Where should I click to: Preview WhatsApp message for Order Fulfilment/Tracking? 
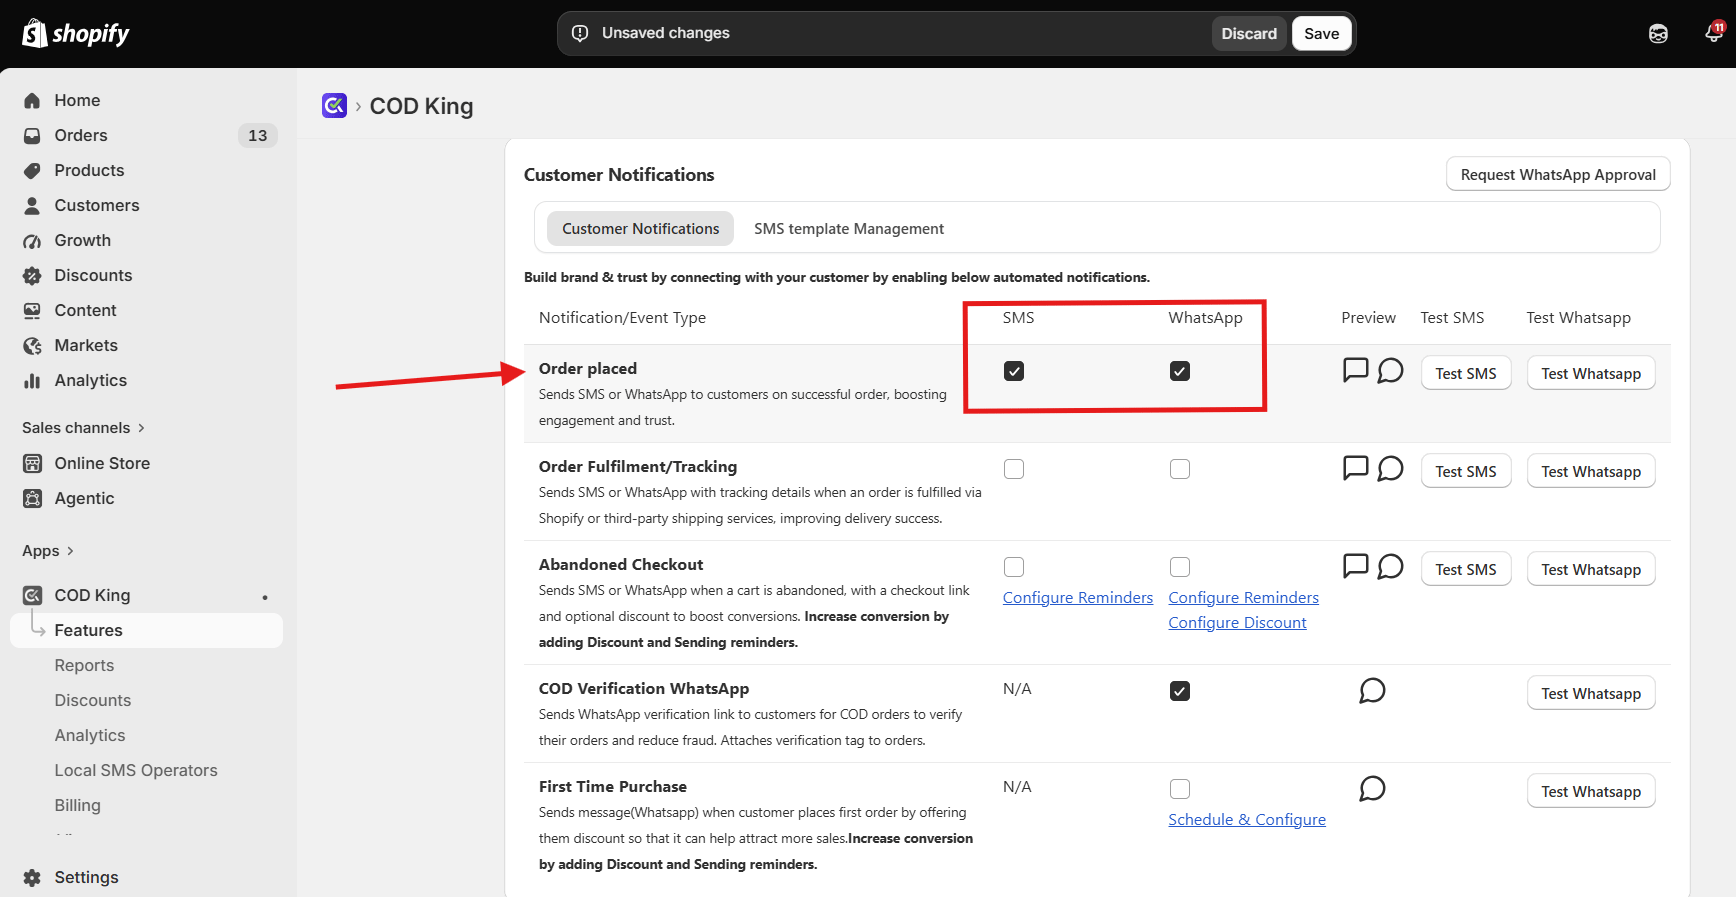pos(1390,469)
